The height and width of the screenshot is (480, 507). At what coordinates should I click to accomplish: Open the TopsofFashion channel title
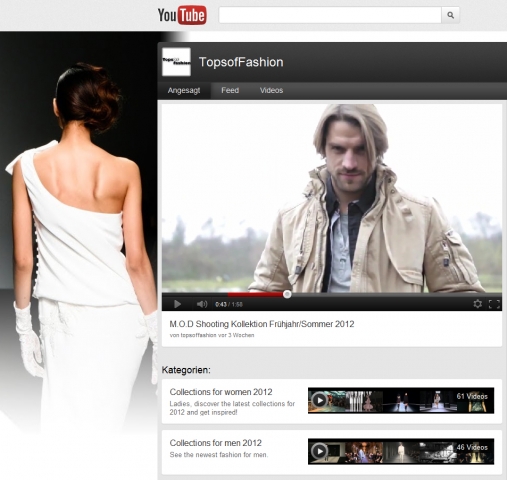coord(241,62)
